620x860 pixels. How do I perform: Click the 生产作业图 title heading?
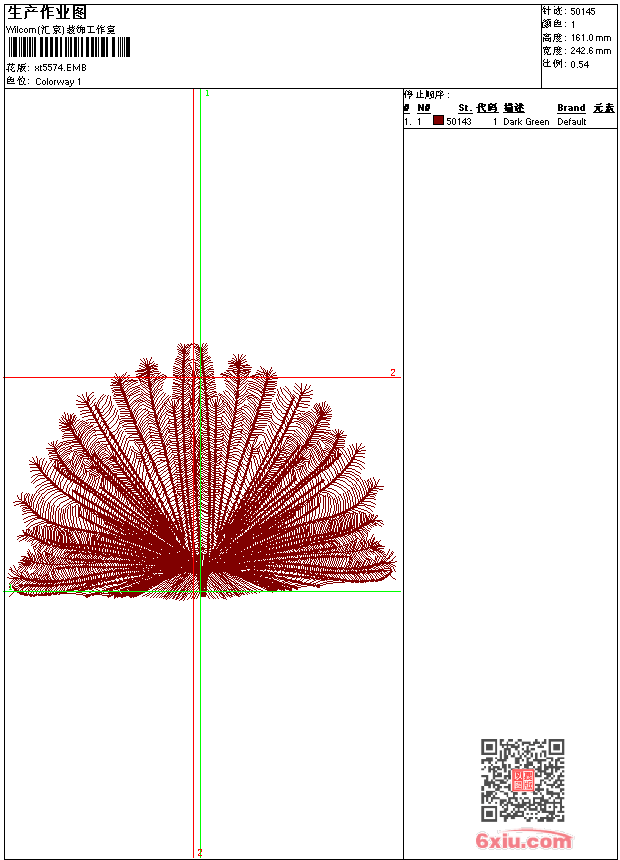point(46,12)
